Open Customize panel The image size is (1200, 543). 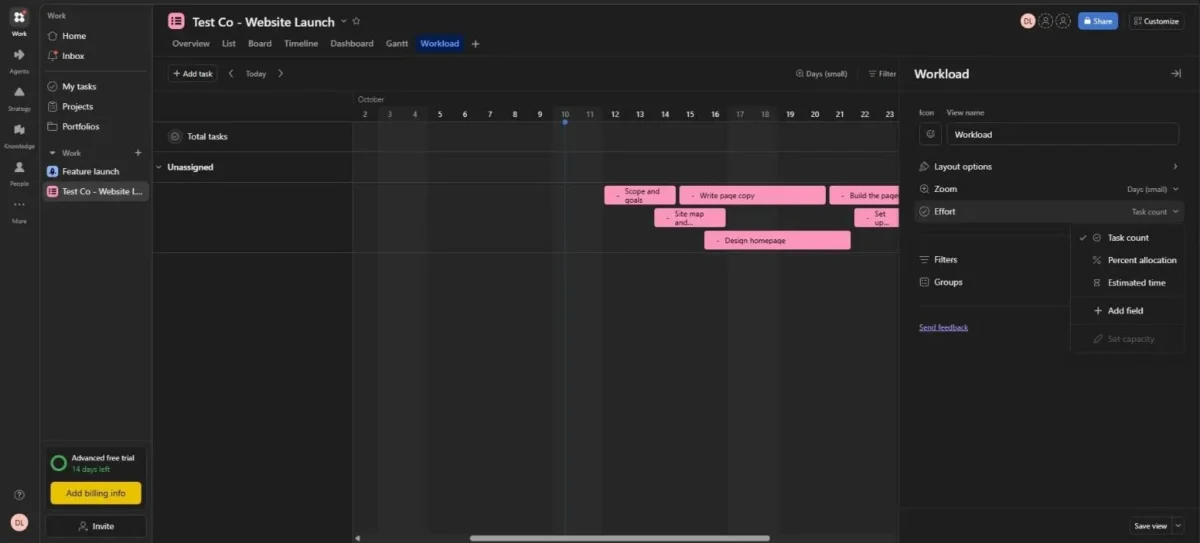(x=1156, y=21)
